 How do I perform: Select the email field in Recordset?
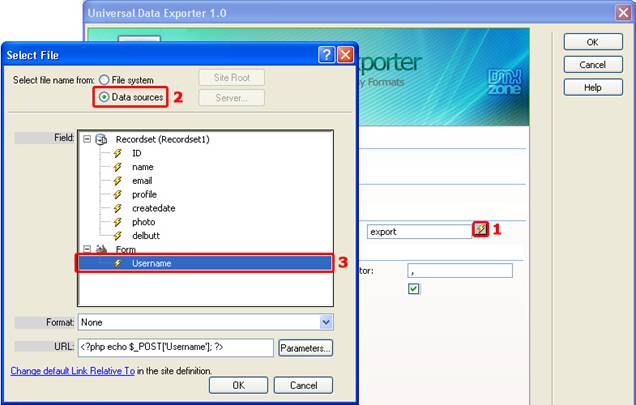(142, 181)
